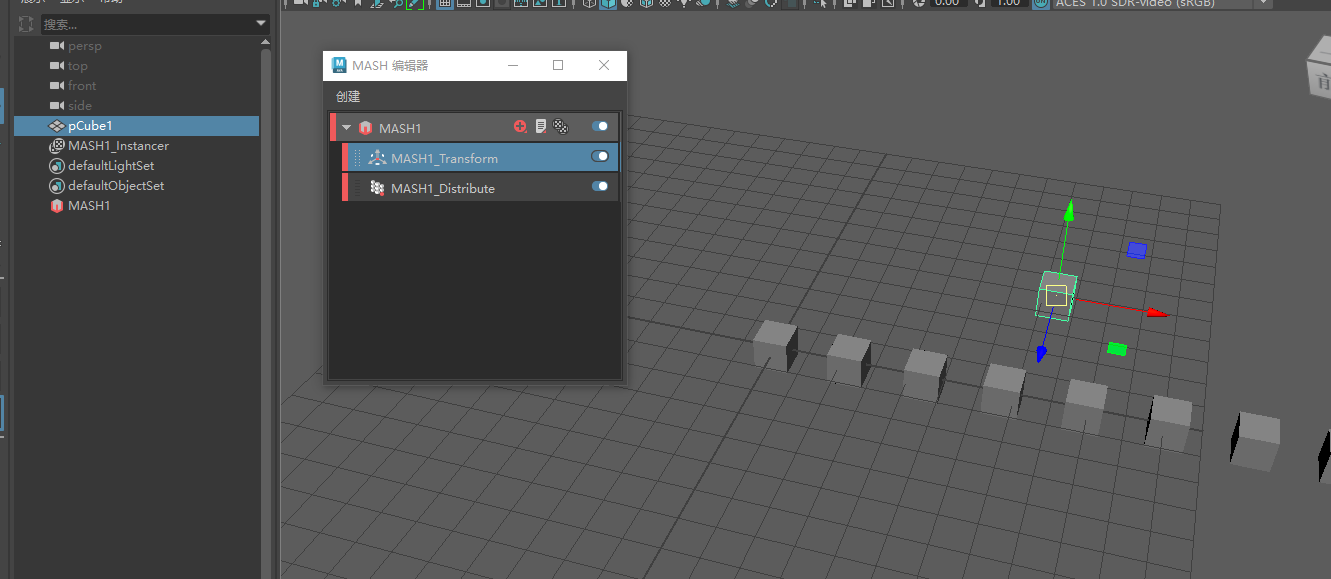Click the green square plane handle
The width and height of the screenshot is (1331, 579).
tap(1117, 349)
